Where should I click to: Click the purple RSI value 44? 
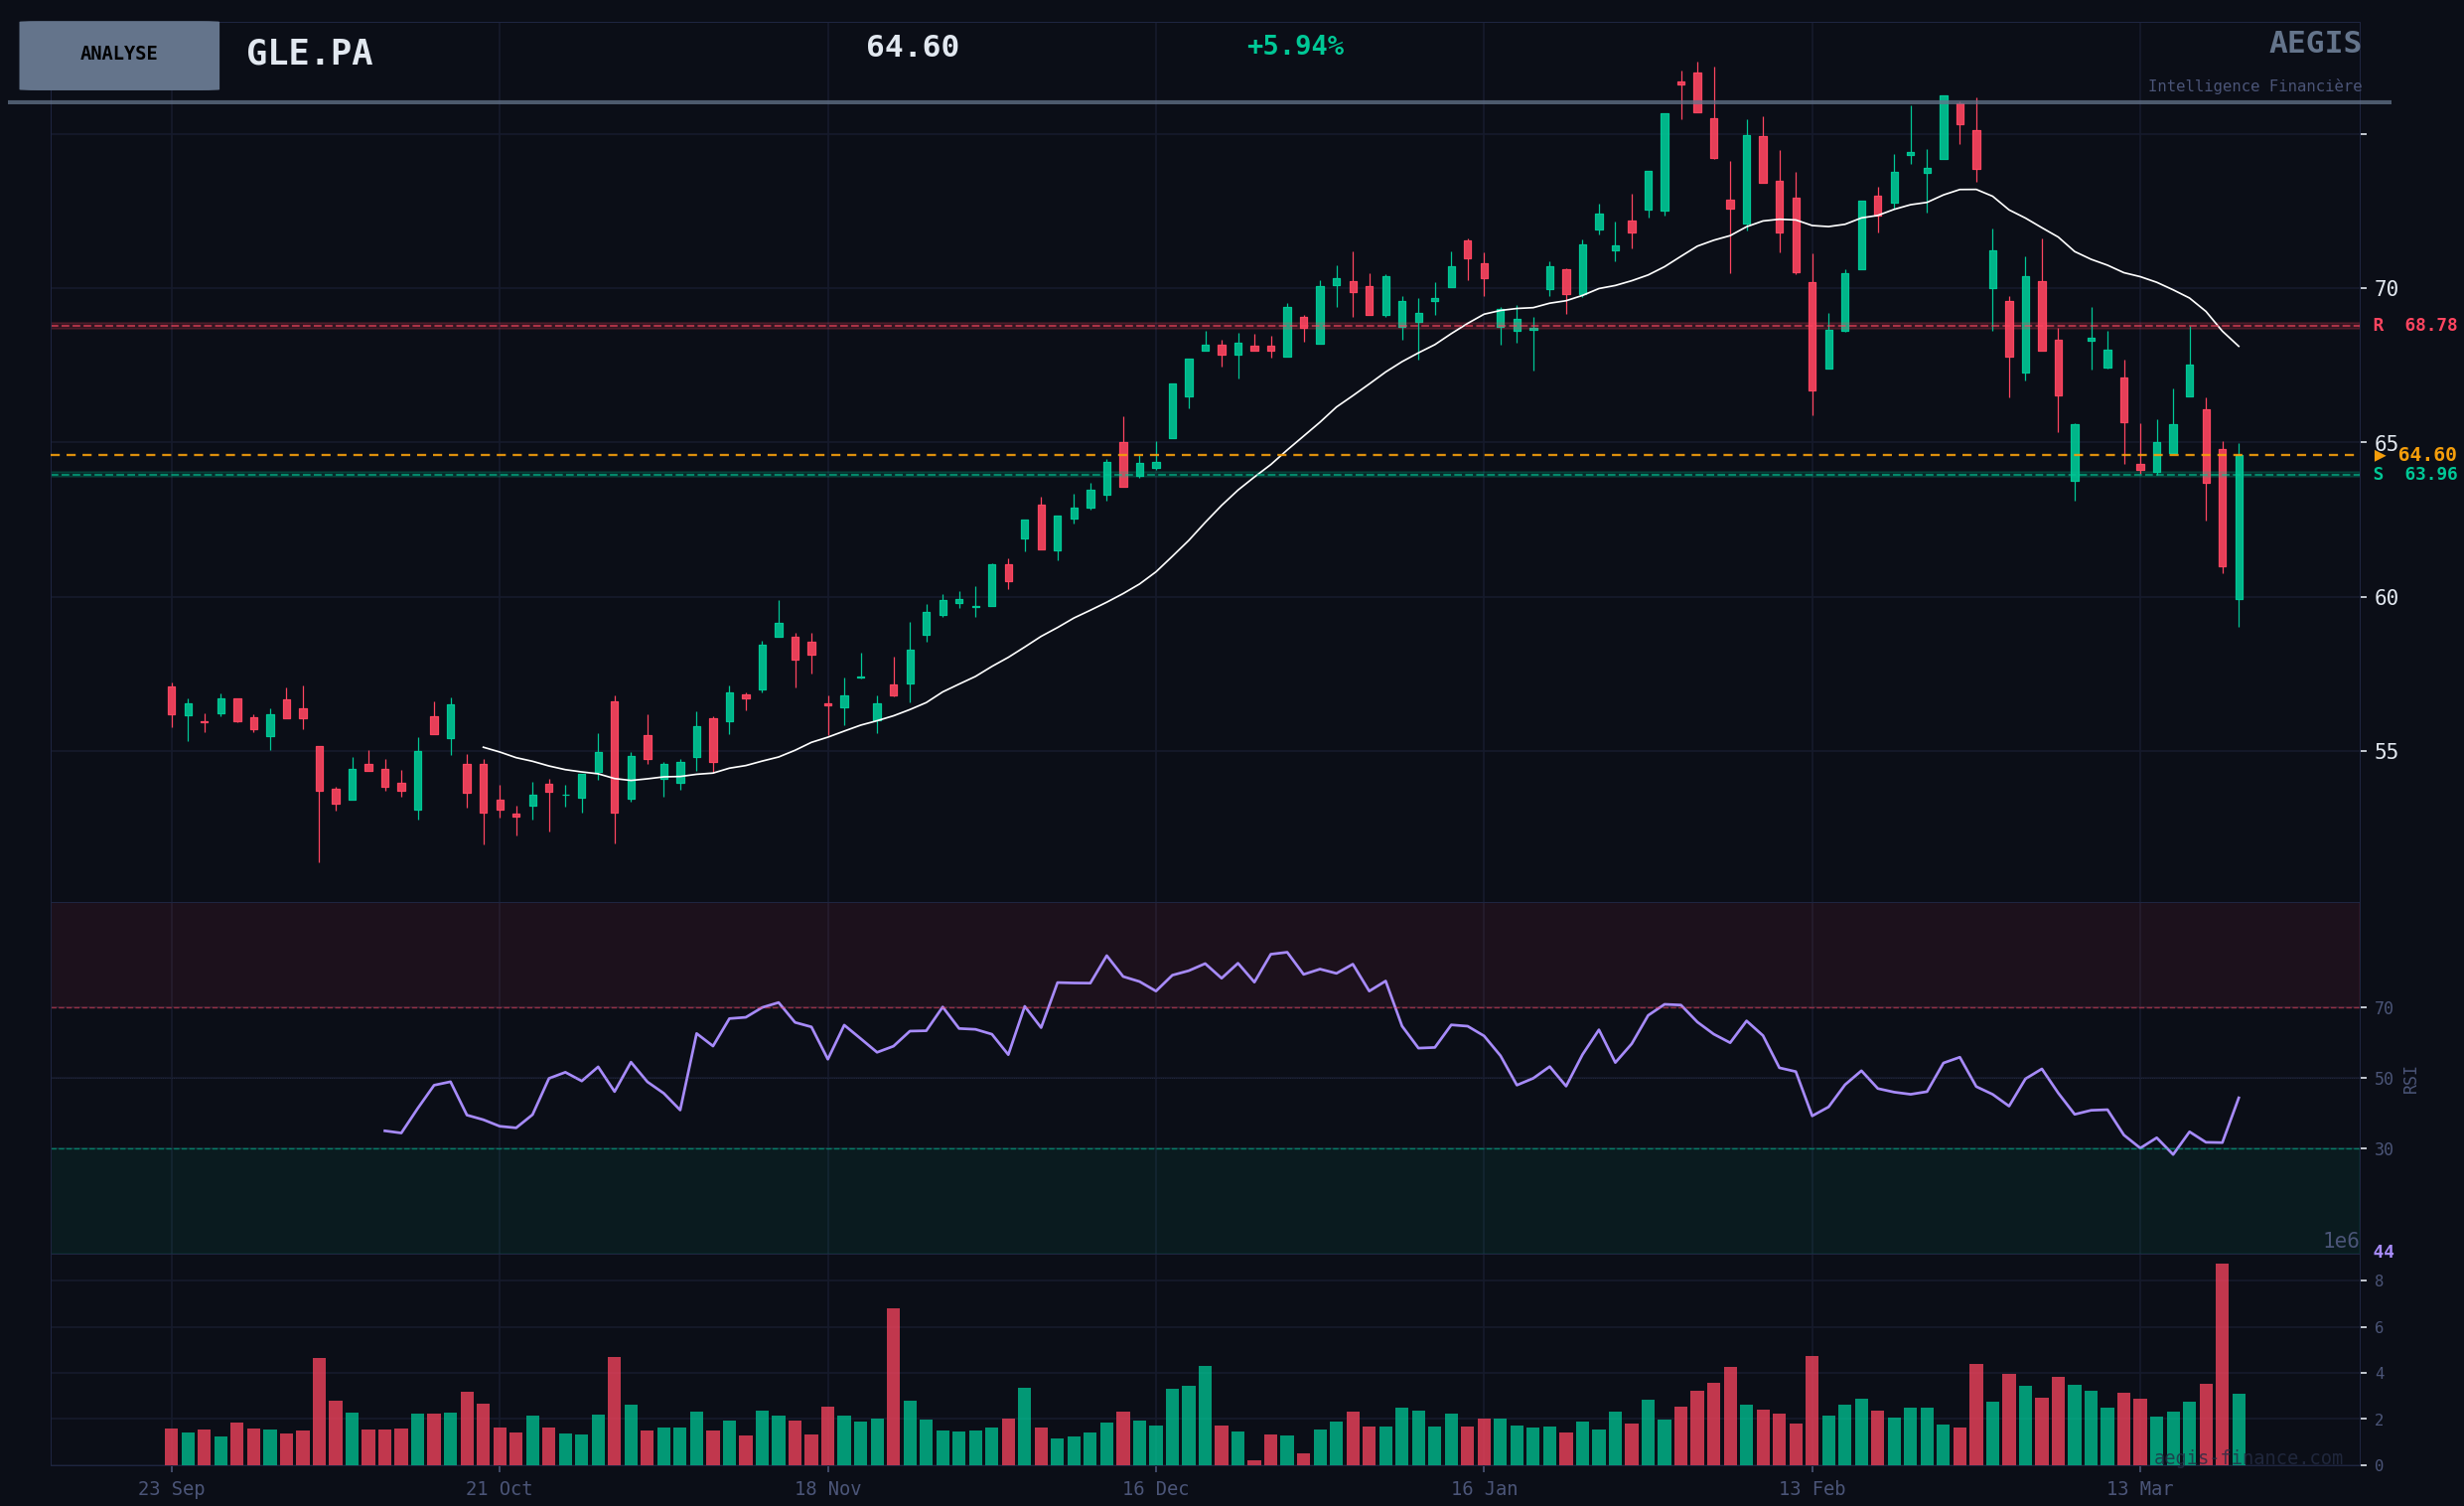pyautogui.click(x=2383, y=1252)
